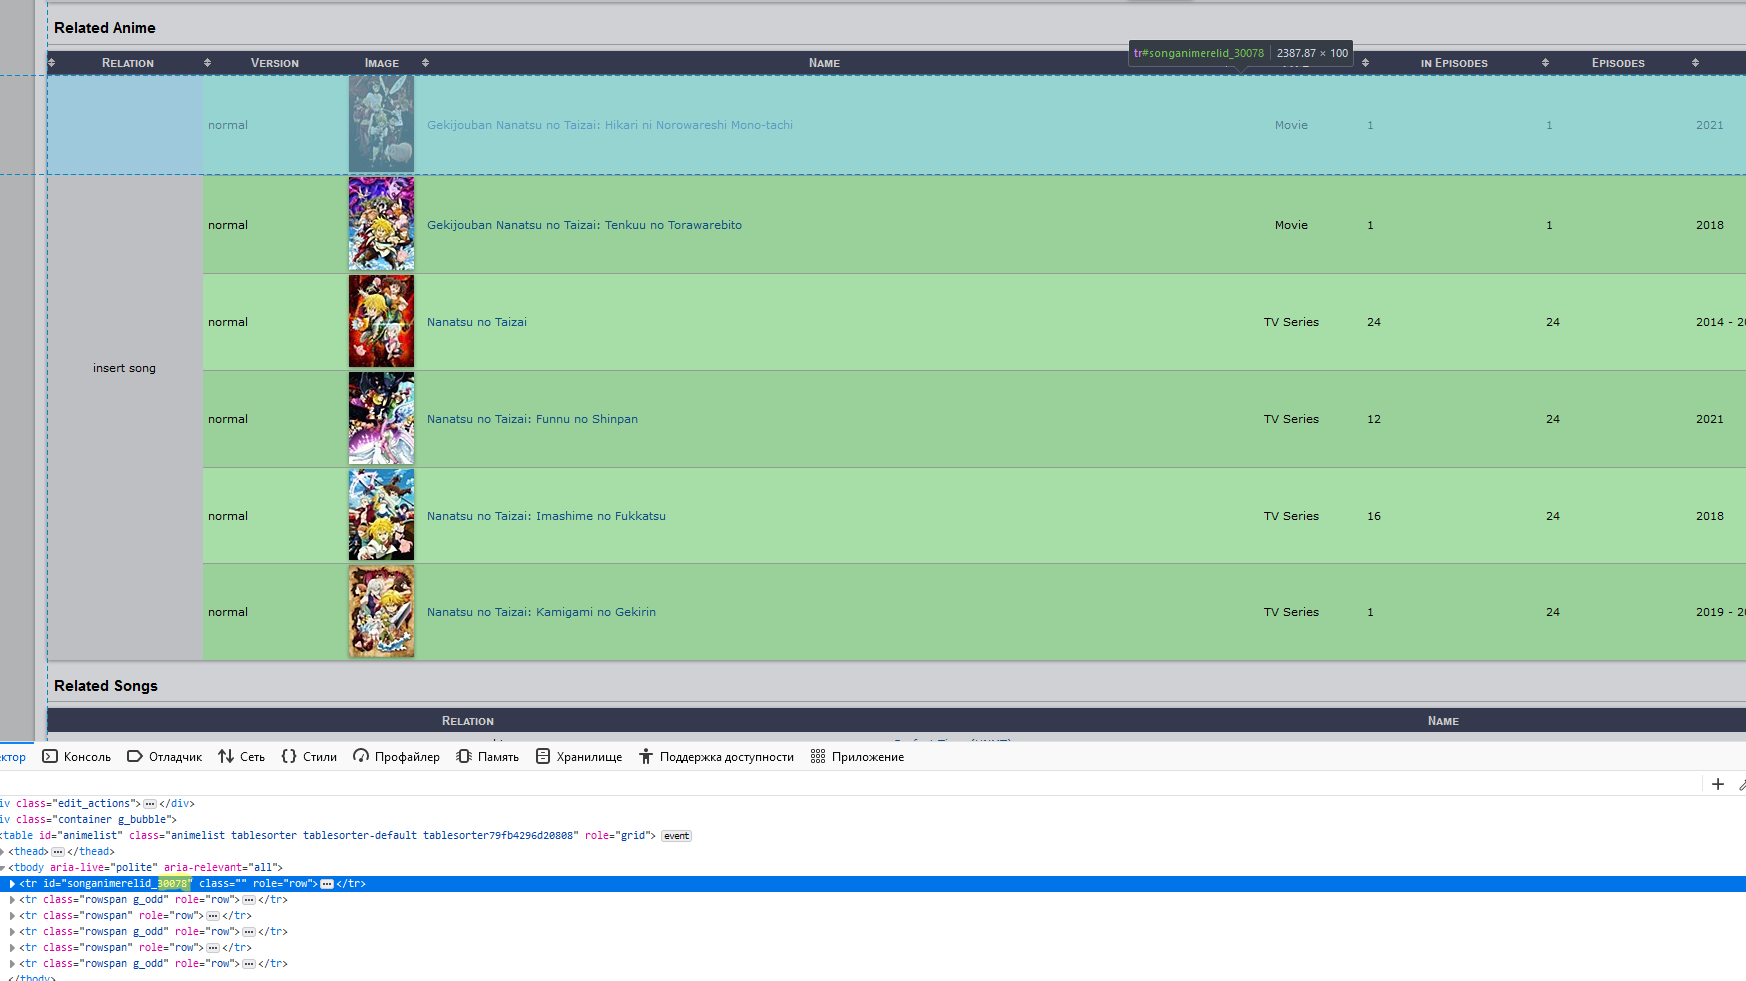Open the Консоль devtools panel
This screenshot has width=1746, height=981.
point(77,757)
